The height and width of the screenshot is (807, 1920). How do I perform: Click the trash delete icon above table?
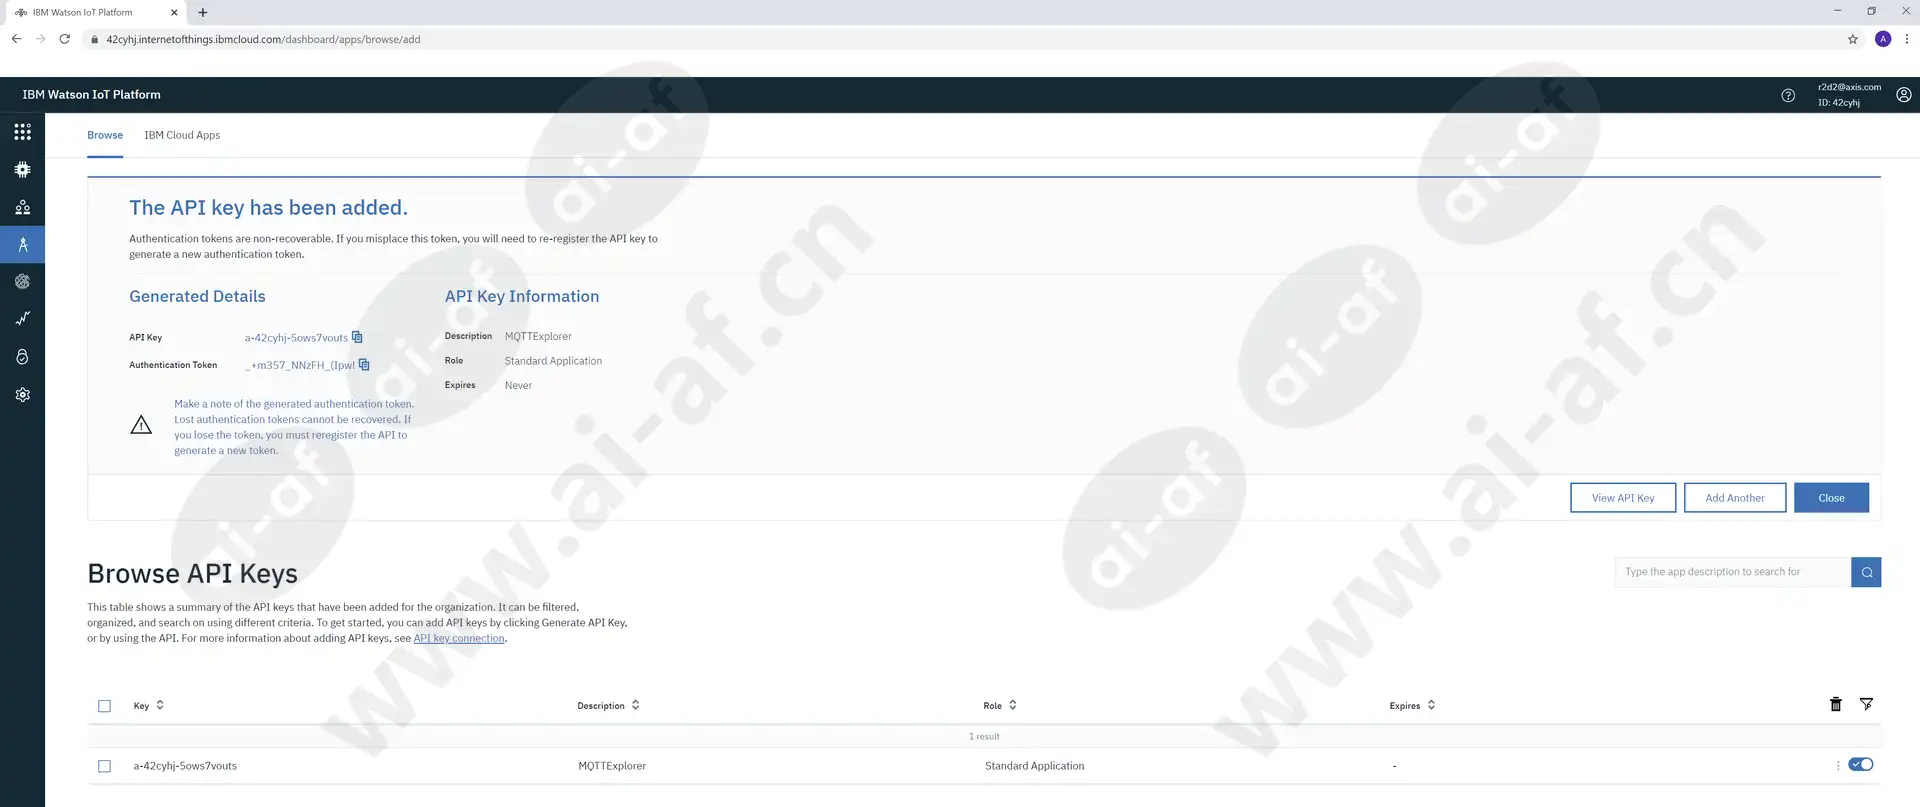[x=1835, y=704]
